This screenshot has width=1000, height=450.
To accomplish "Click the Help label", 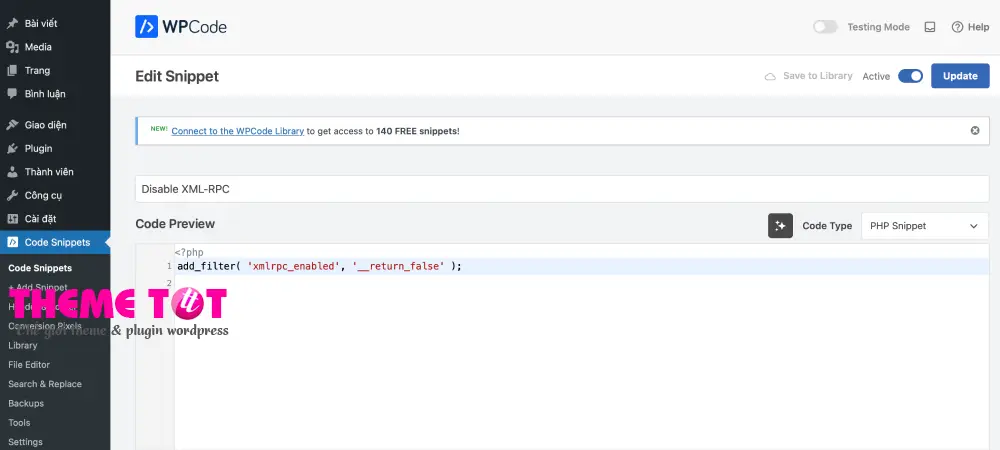I will (978, 27).
